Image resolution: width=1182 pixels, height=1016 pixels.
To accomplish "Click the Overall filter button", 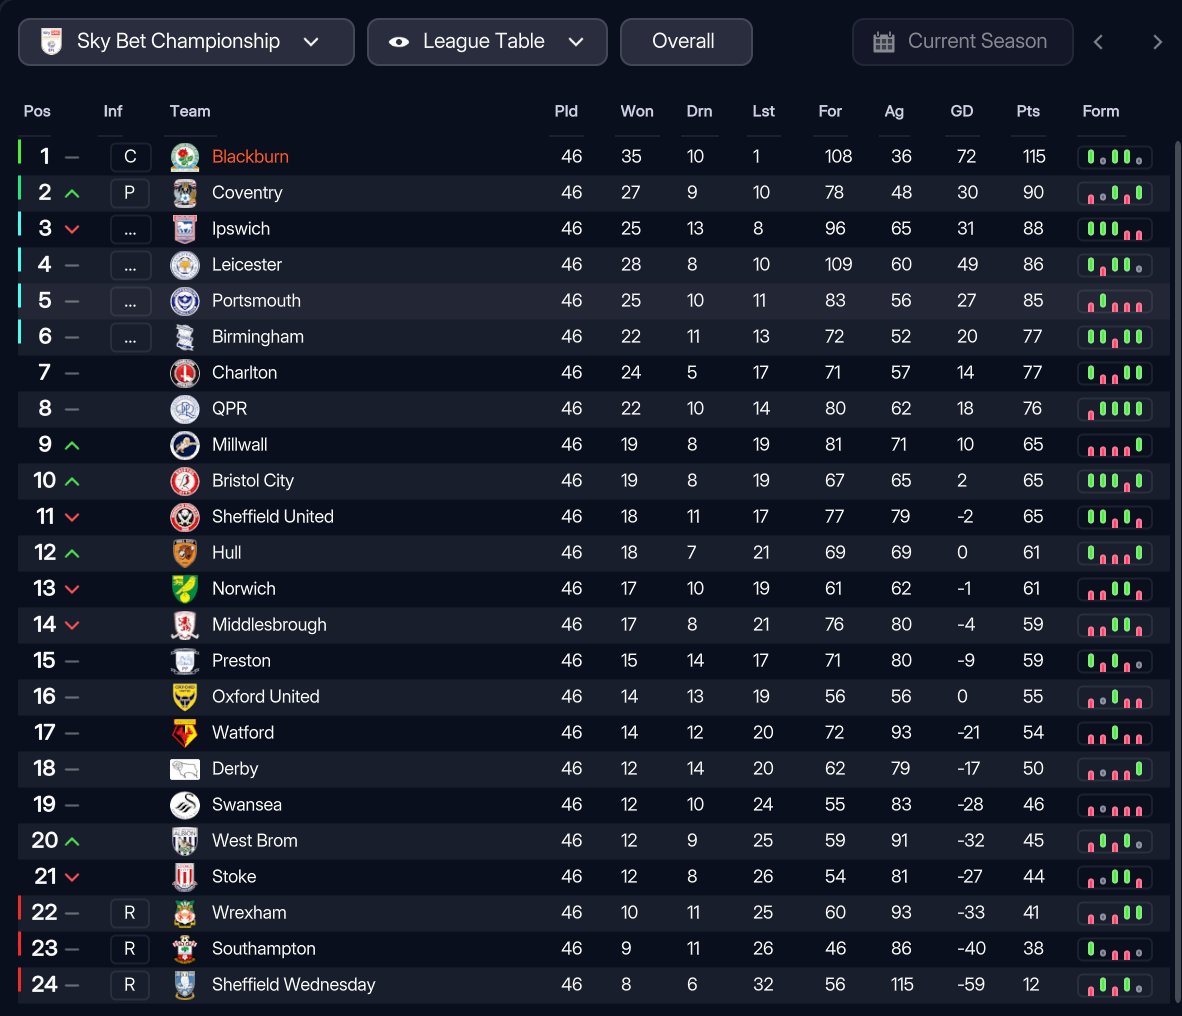I will pos(686,42).
